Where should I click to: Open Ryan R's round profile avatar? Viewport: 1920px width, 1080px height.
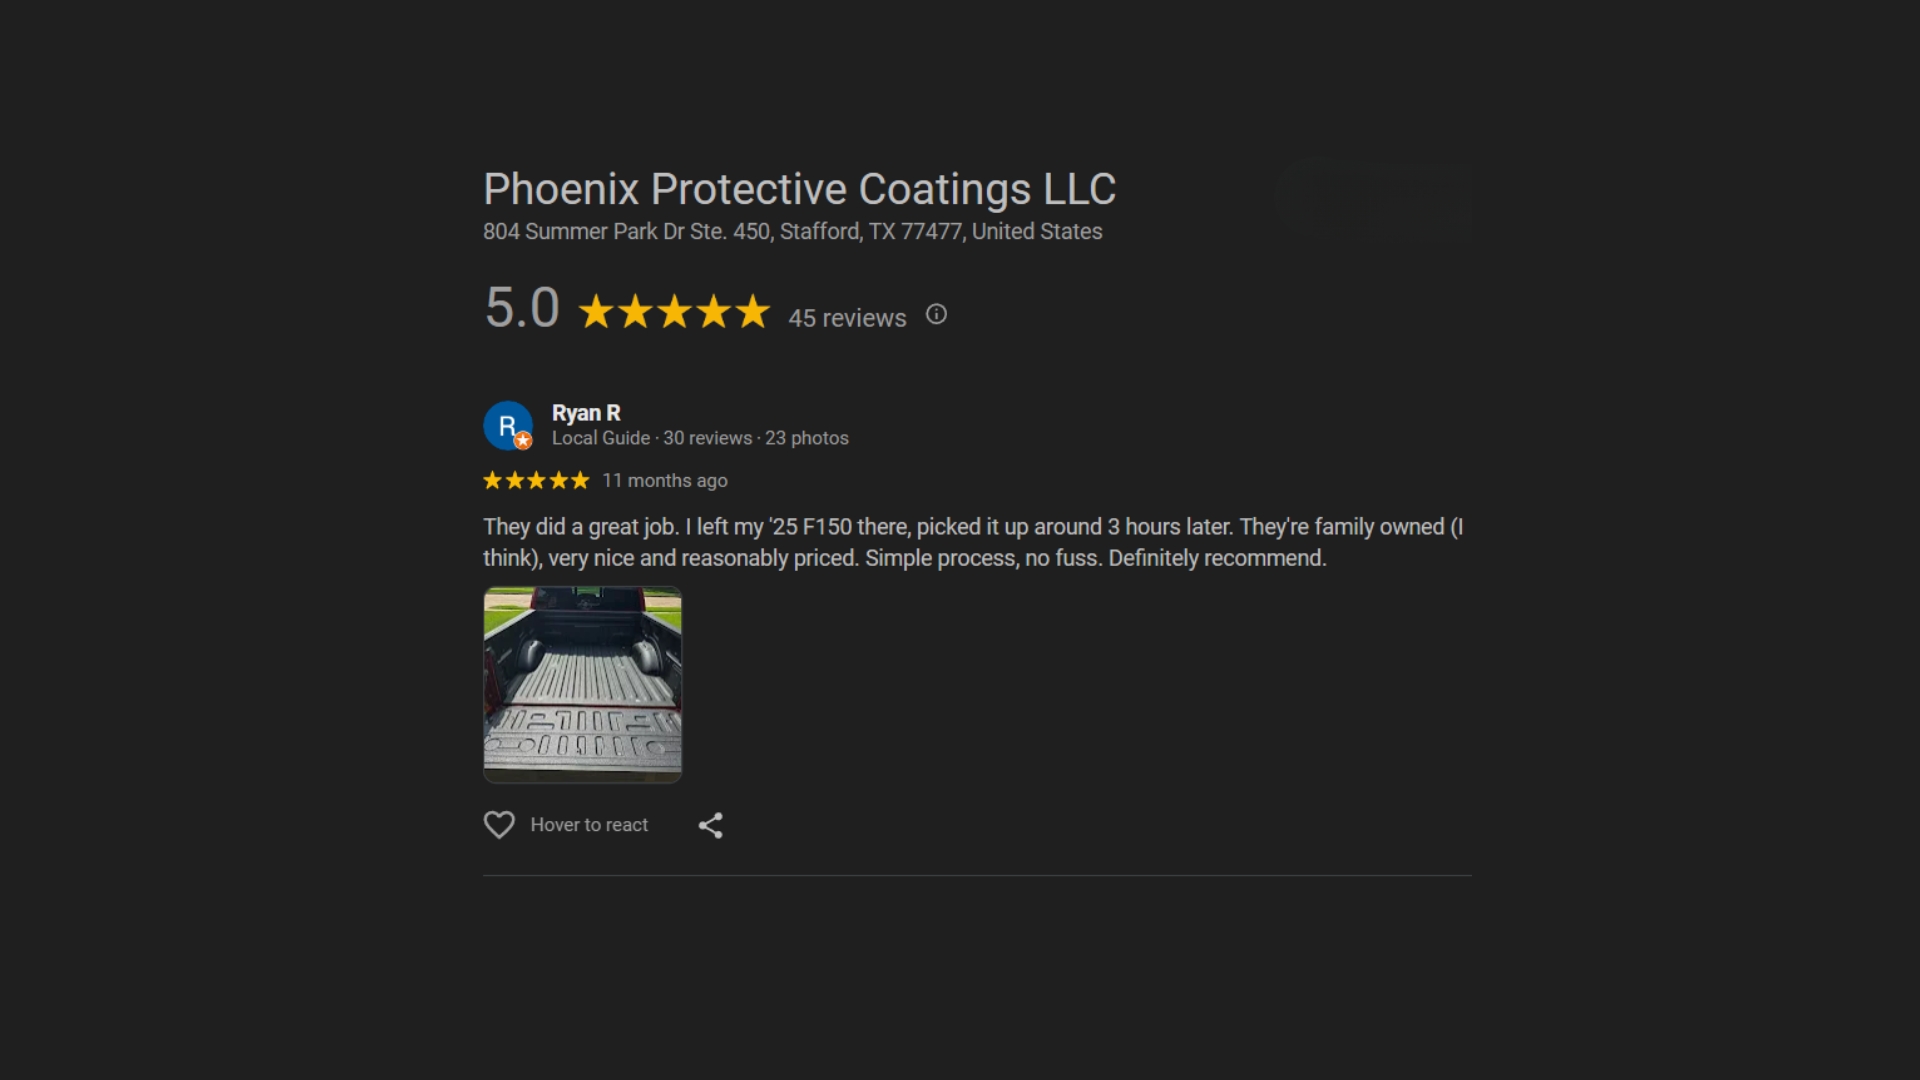point(508,426)
